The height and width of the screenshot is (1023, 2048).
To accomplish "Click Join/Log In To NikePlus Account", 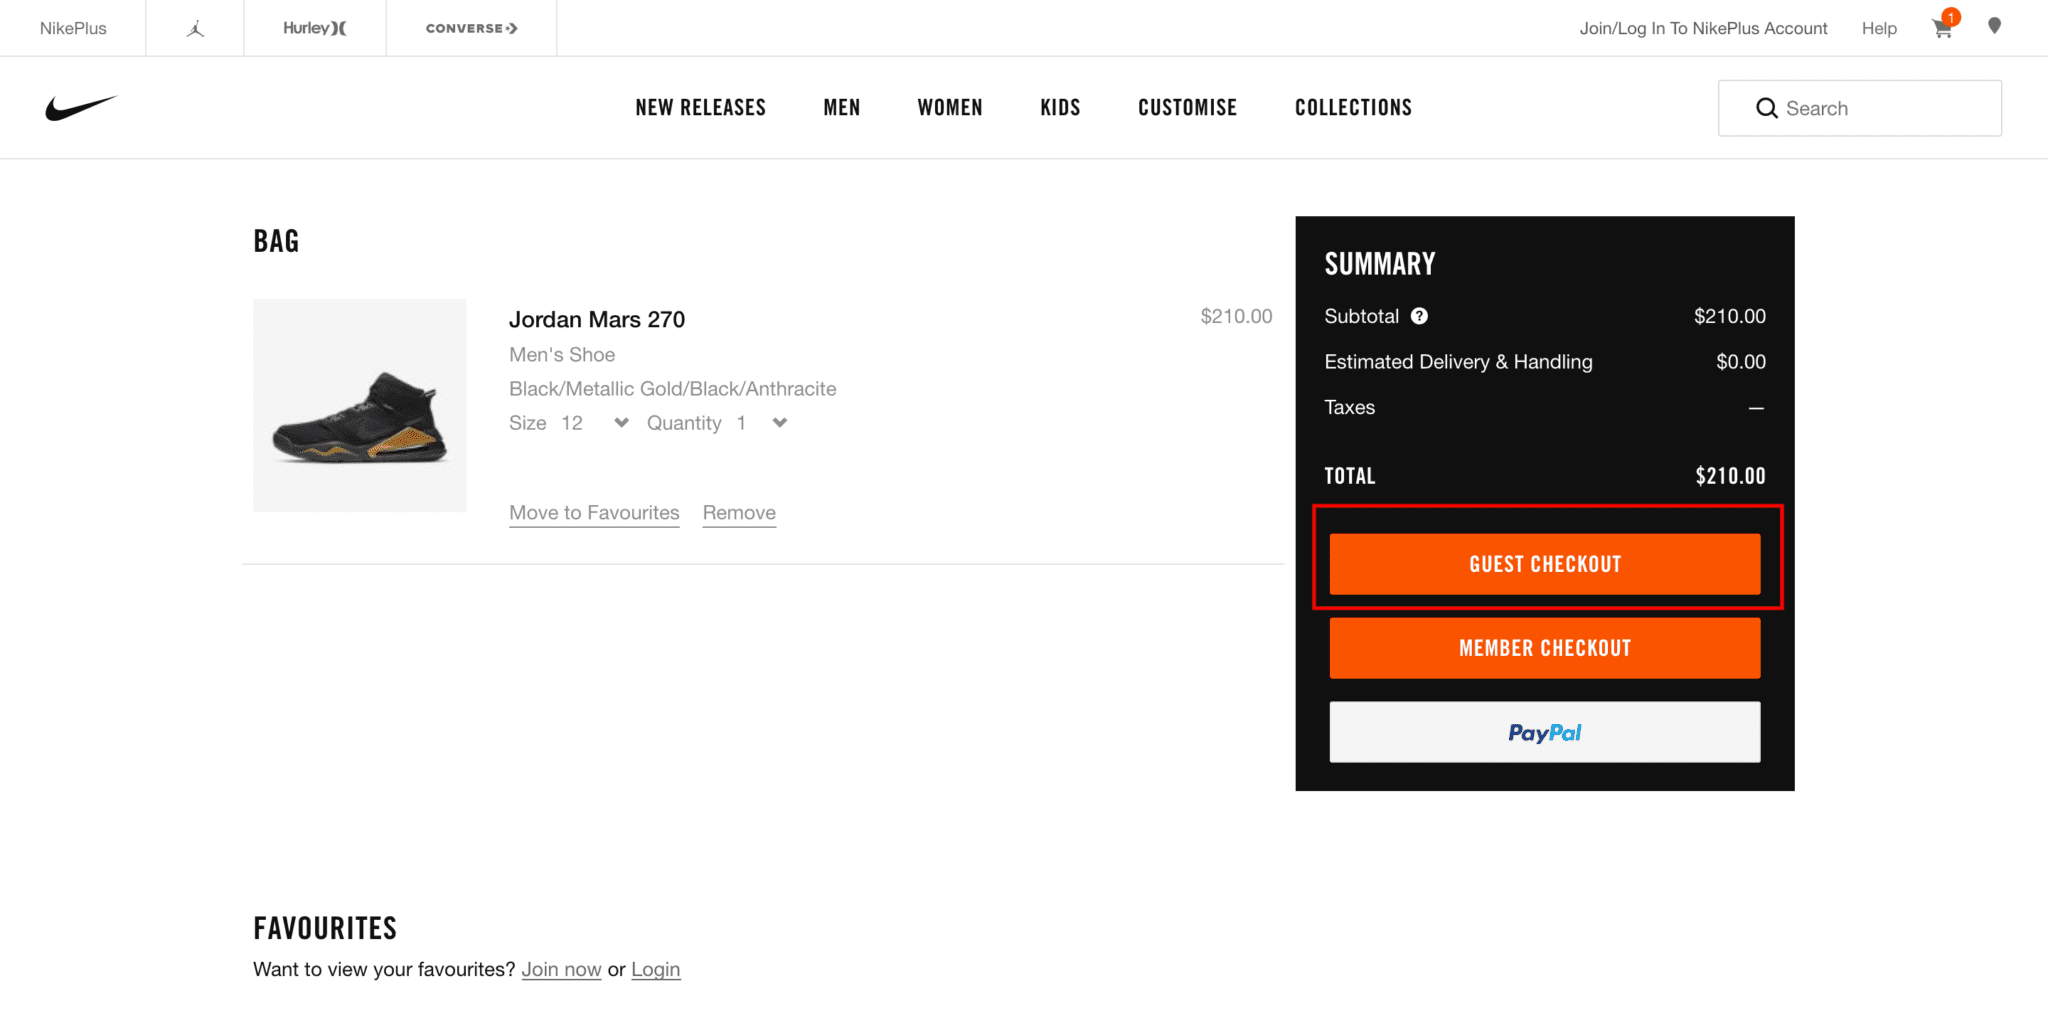I will 1703,28.
